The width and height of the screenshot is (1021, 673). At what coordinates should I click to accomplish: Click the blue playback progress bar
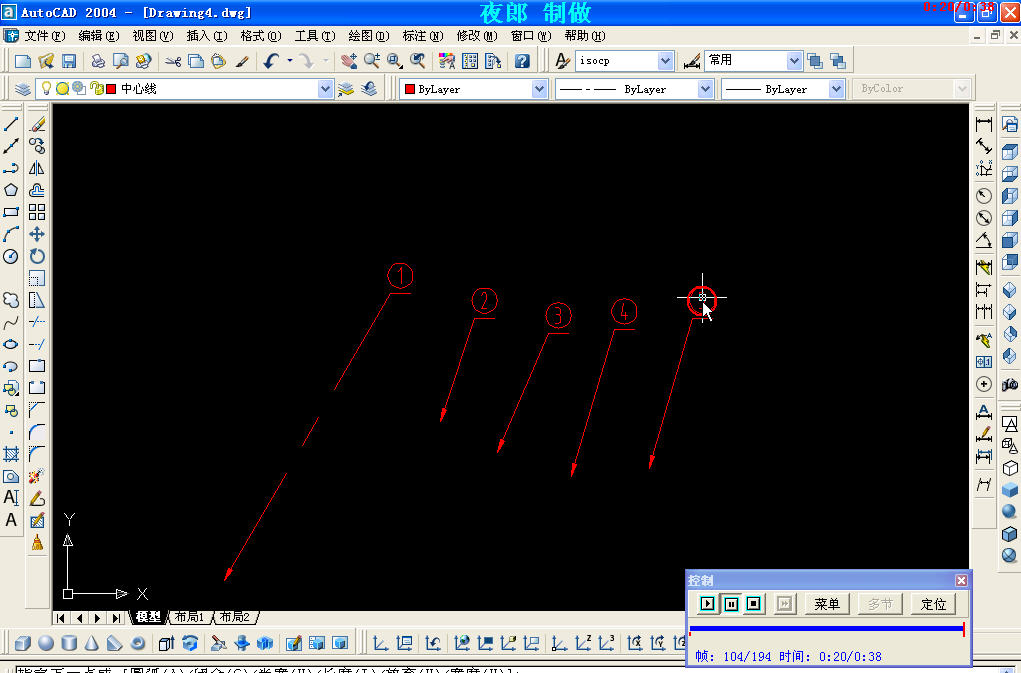tap(826, 629)
